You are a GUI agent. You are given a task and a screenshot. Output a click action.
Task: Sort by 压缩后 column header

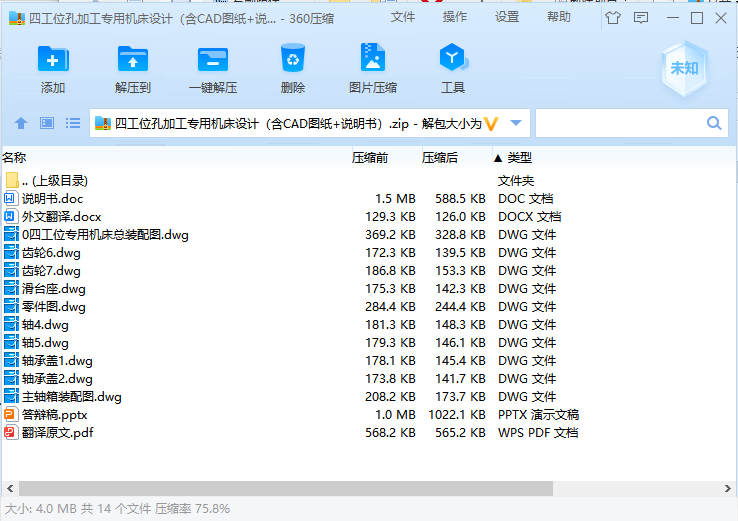[440, 158]
